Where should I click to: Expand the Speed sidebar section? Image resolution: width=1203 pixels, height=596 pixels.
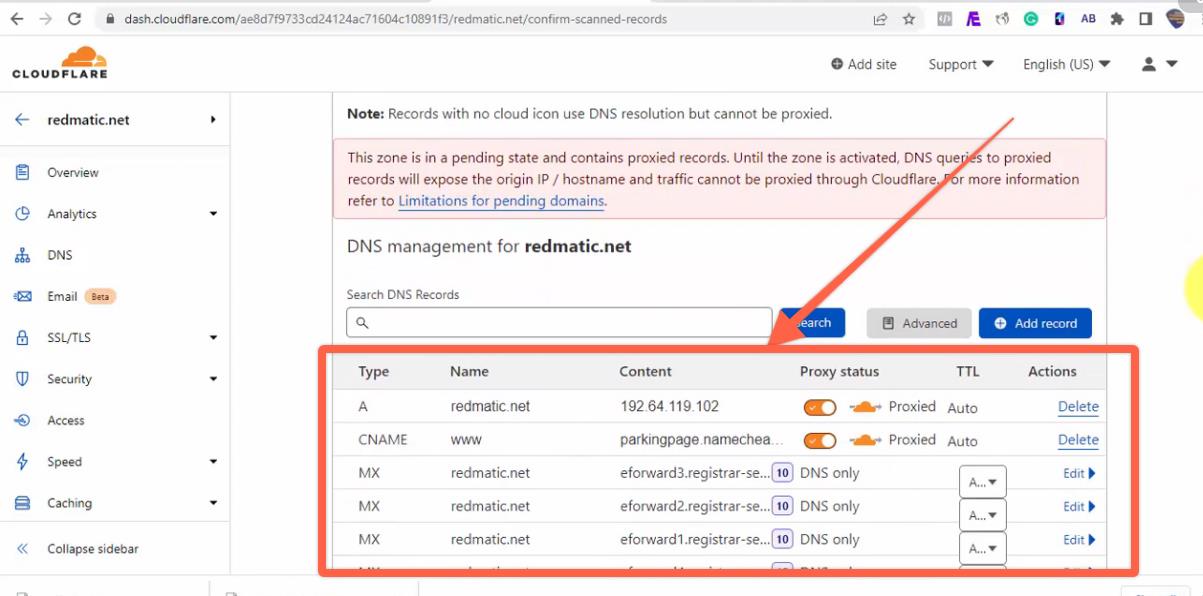213,462
